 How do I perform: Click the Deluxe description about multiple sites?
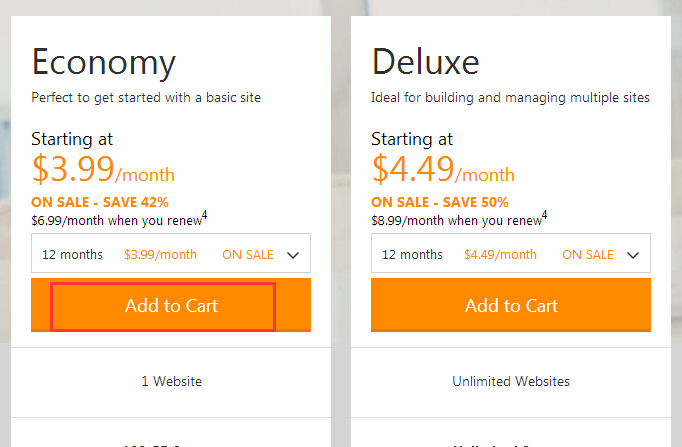point(510,98)
